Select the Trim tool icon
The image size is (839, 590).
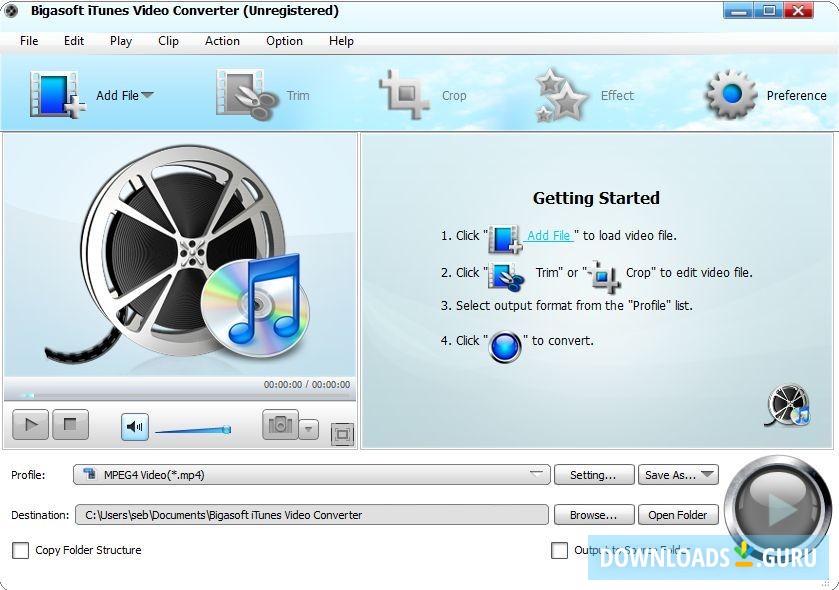point(247,95)
